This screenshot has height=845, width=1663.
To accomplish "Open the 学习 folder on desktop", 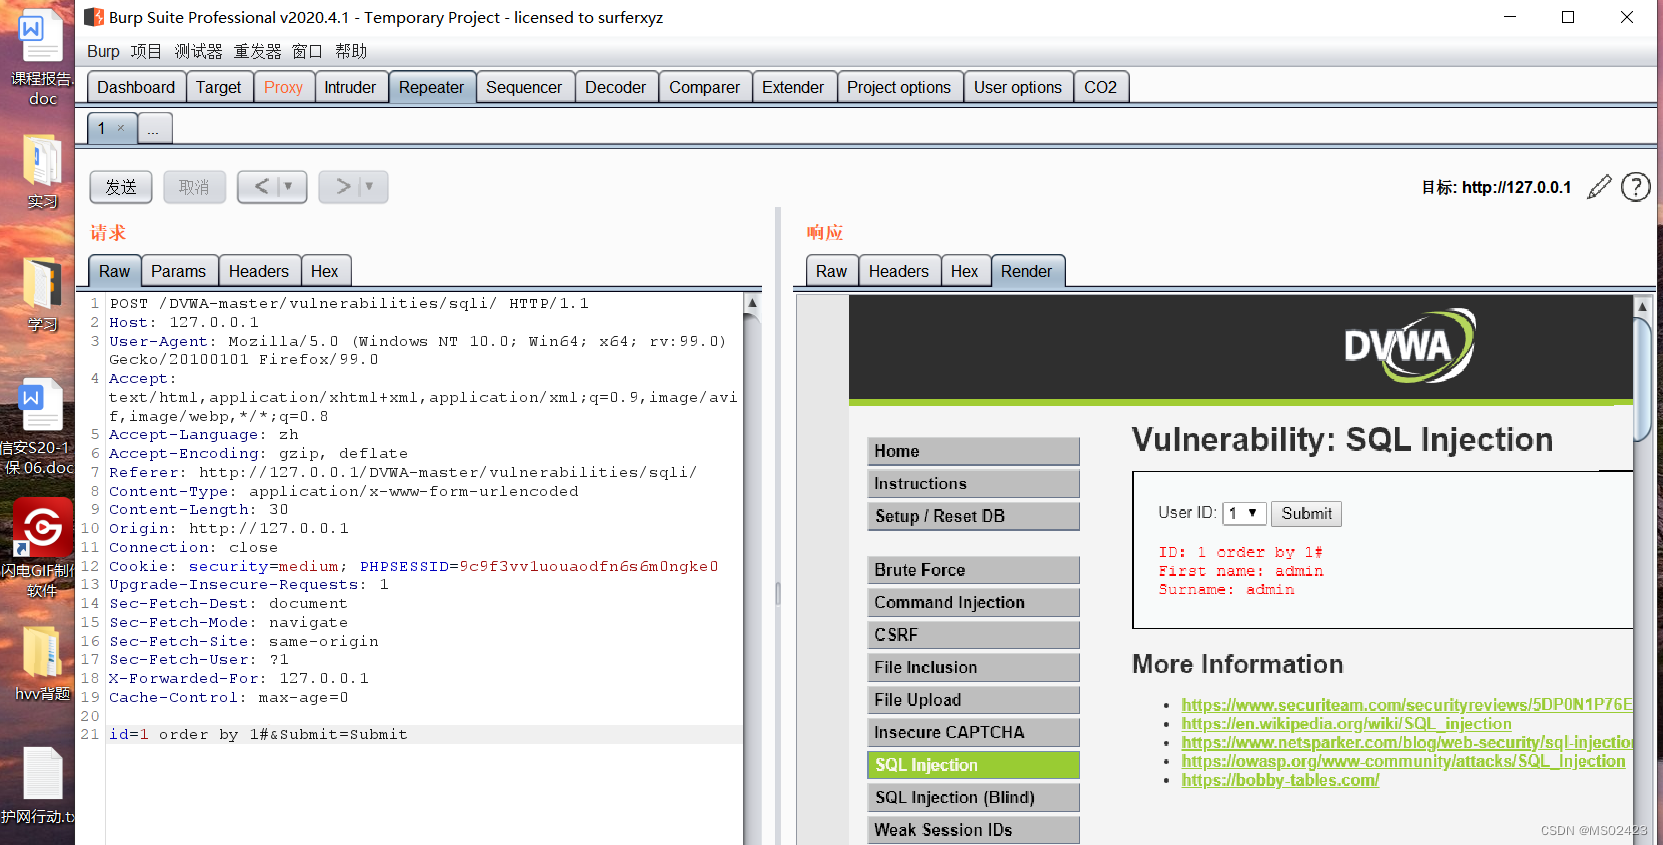I will [42, 295].
